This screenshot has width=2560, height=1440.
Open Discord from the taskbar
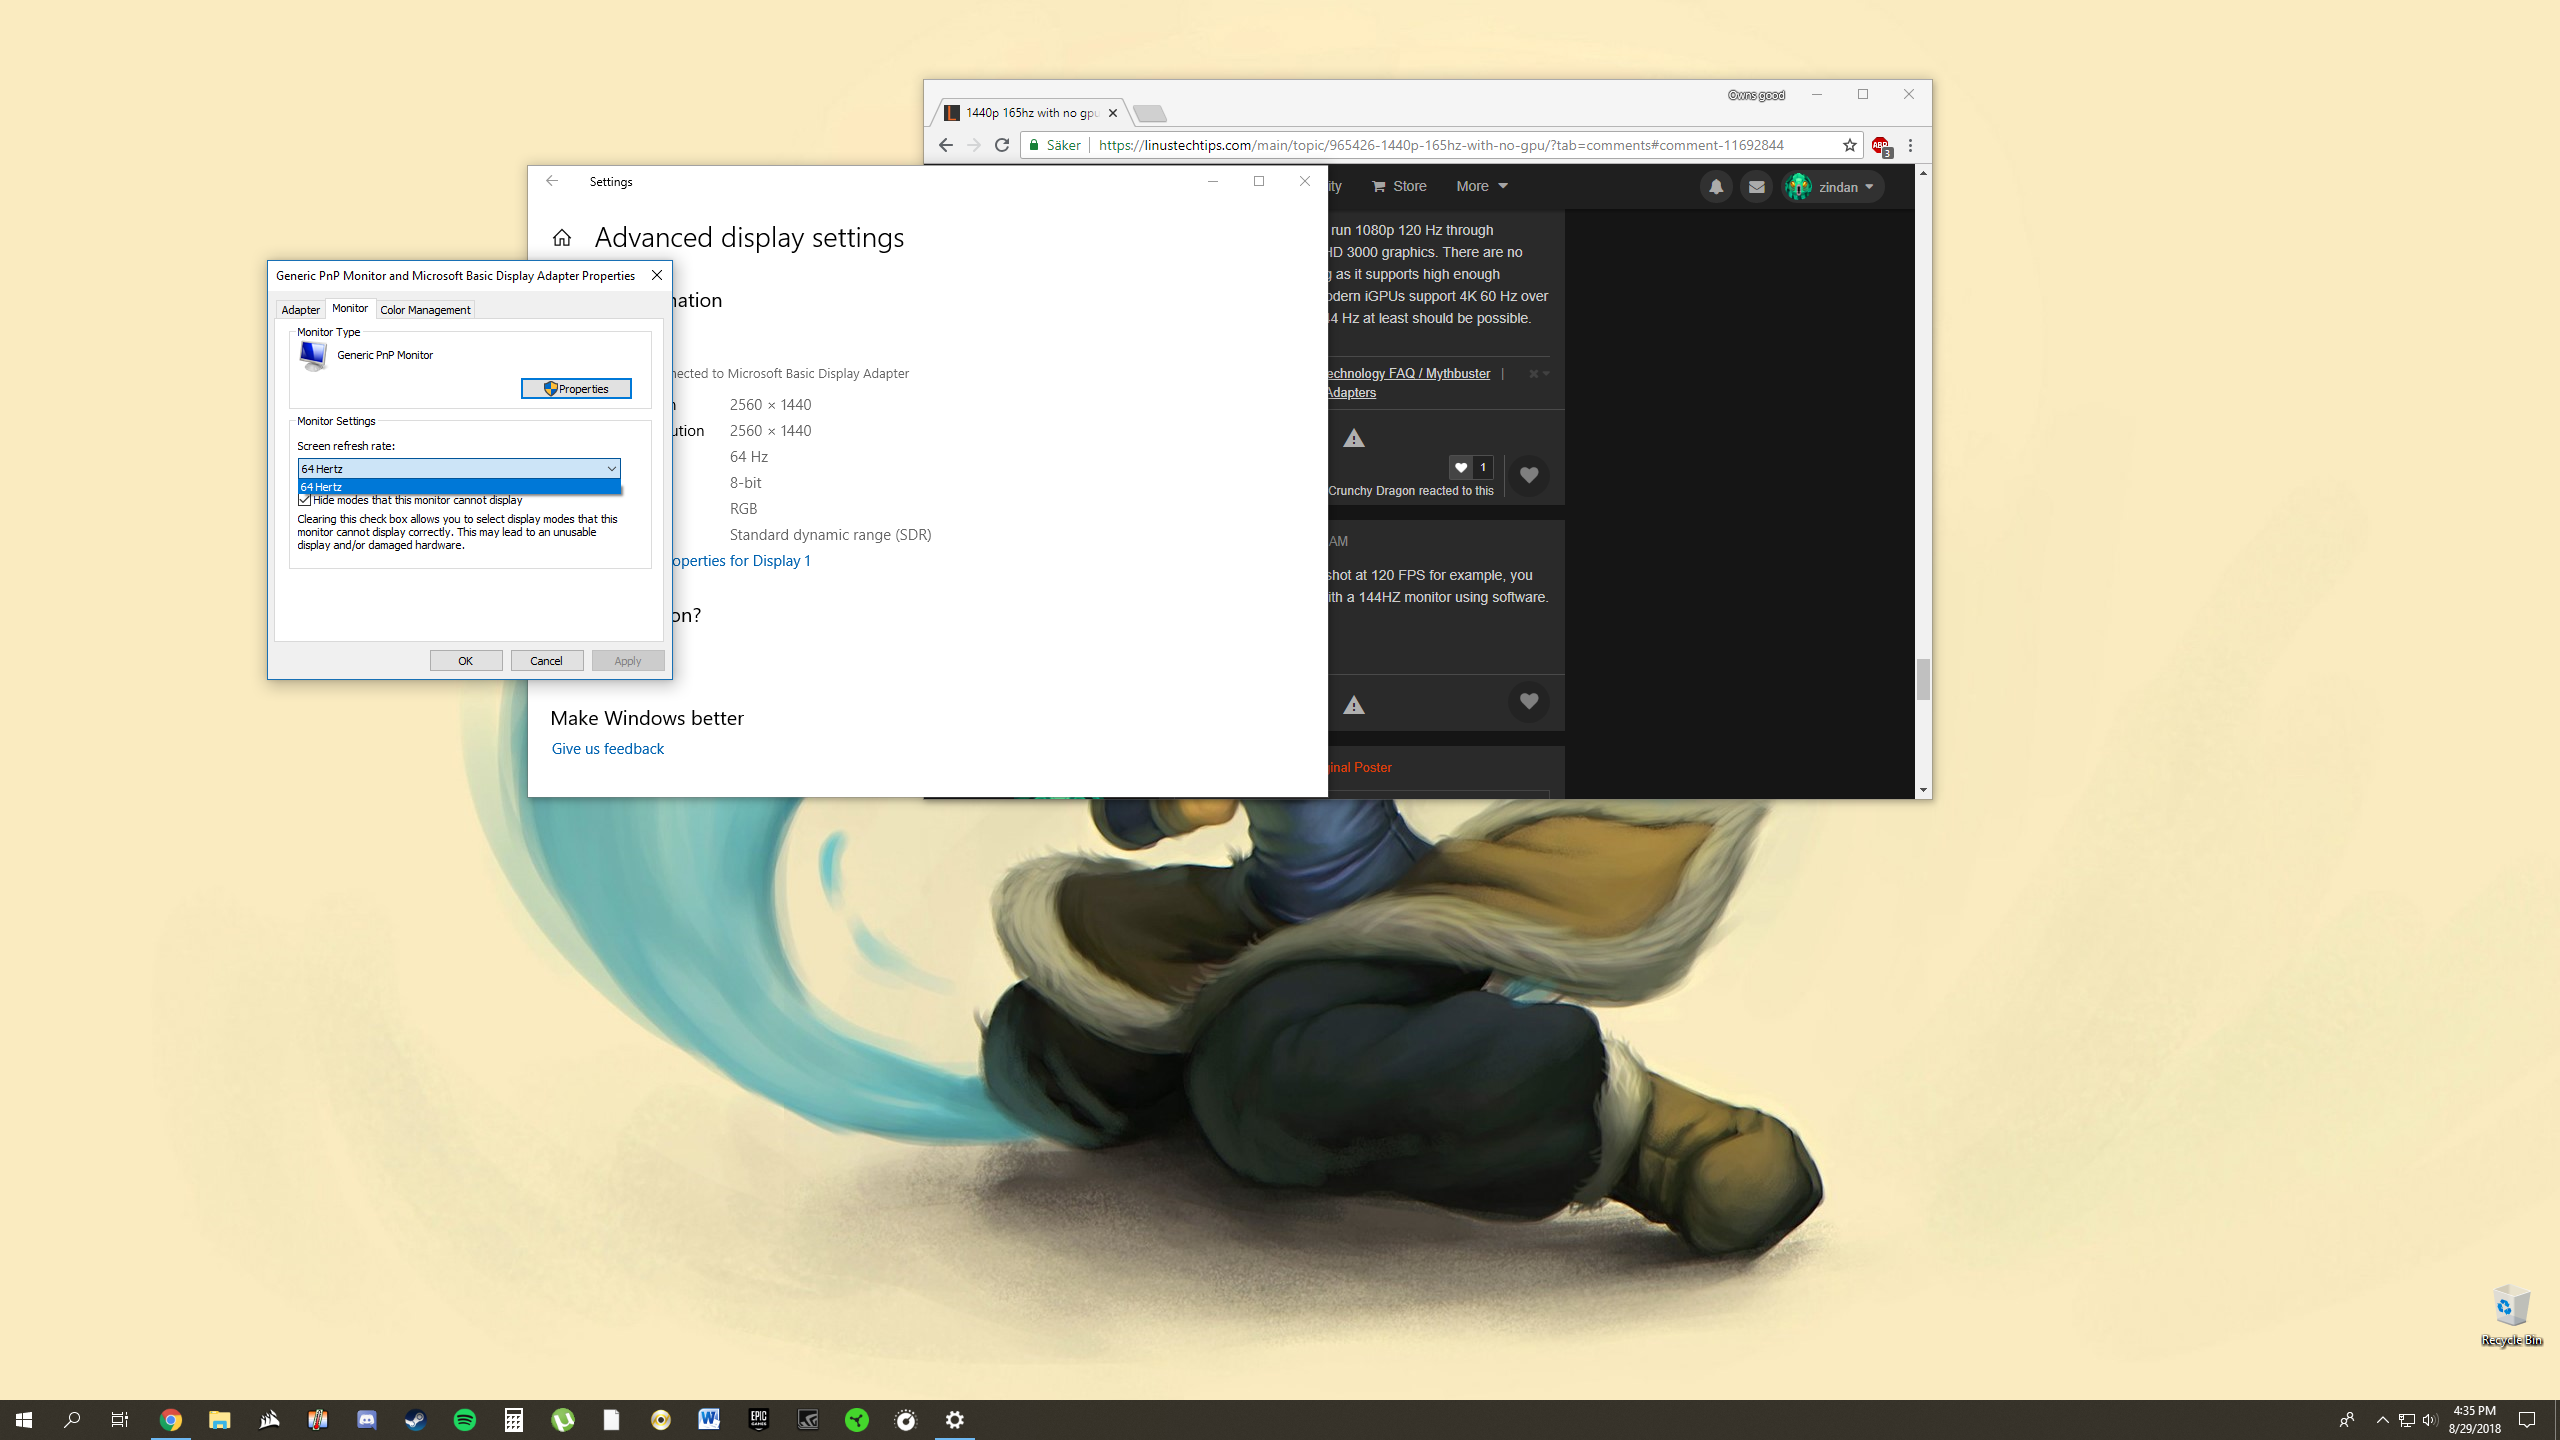click(x=367, y=1420)
